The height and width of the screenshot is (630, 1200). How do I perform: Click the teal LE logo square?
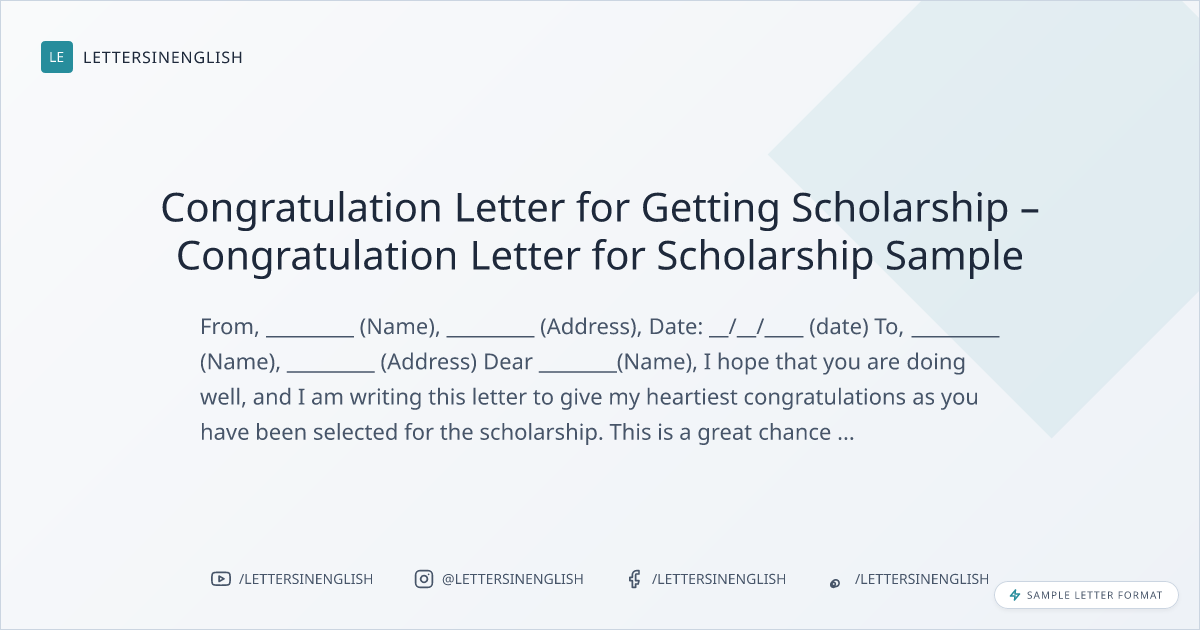(57, 57)
